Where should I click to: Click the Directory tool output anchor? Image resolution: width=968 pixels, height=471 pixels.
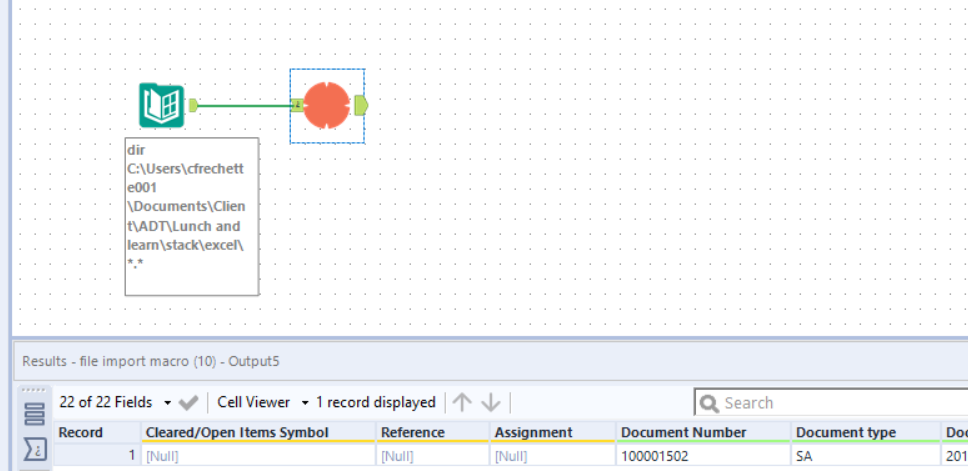point(193,106)
